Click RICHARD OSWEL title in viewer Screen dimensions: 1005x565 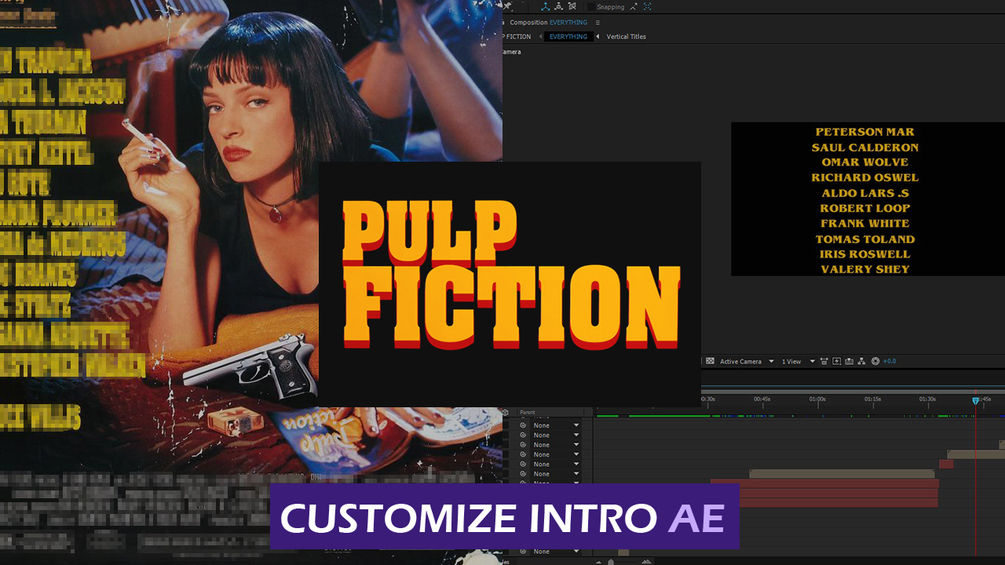click(x=865, y=177)
